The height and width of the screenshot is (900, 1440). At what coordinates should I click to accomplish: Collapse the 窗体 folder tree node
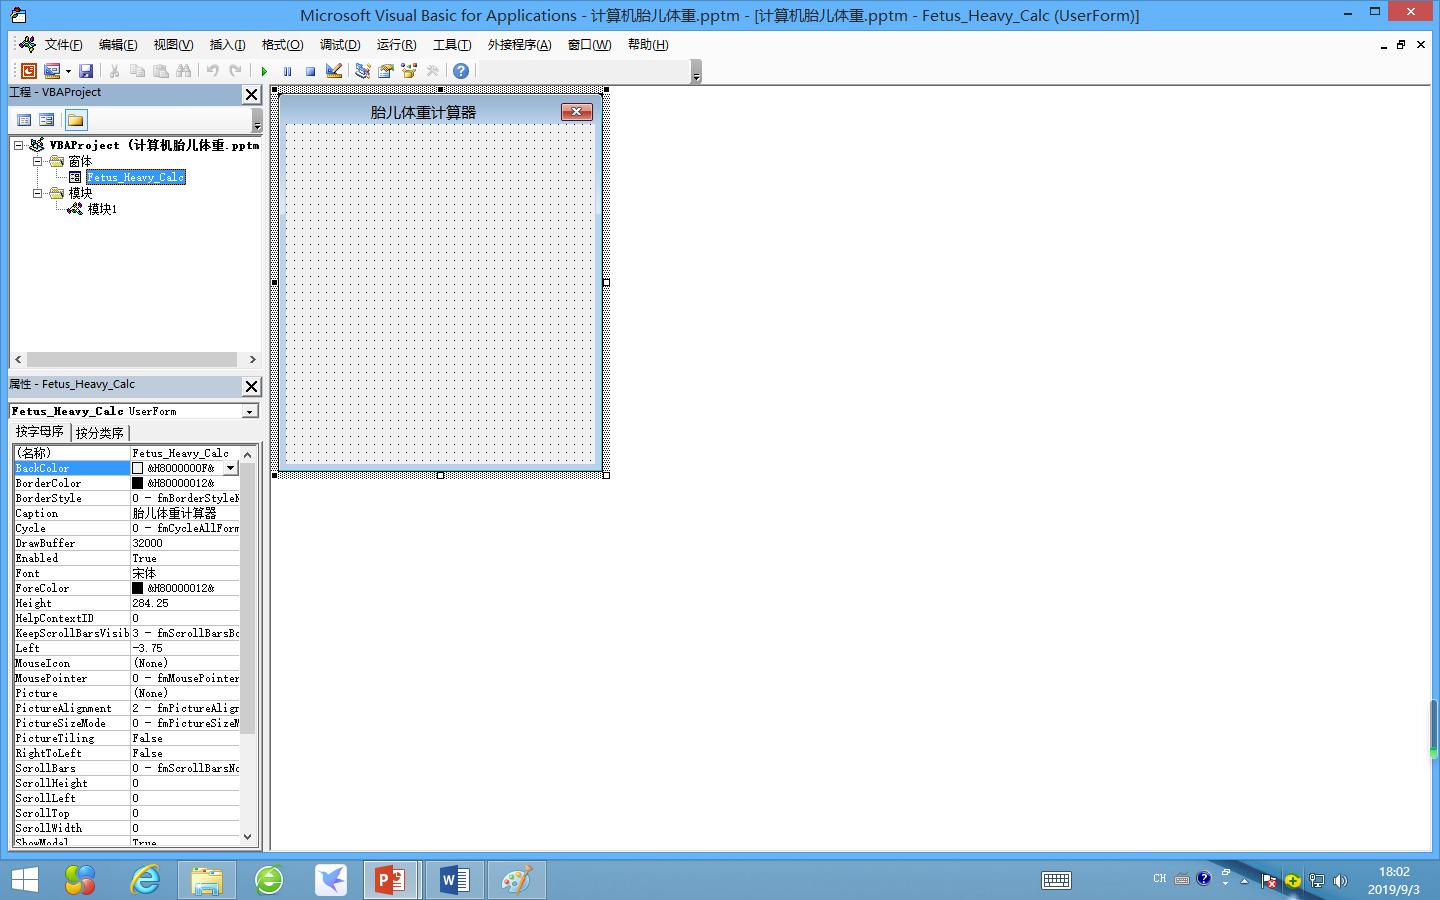[37, 161]
